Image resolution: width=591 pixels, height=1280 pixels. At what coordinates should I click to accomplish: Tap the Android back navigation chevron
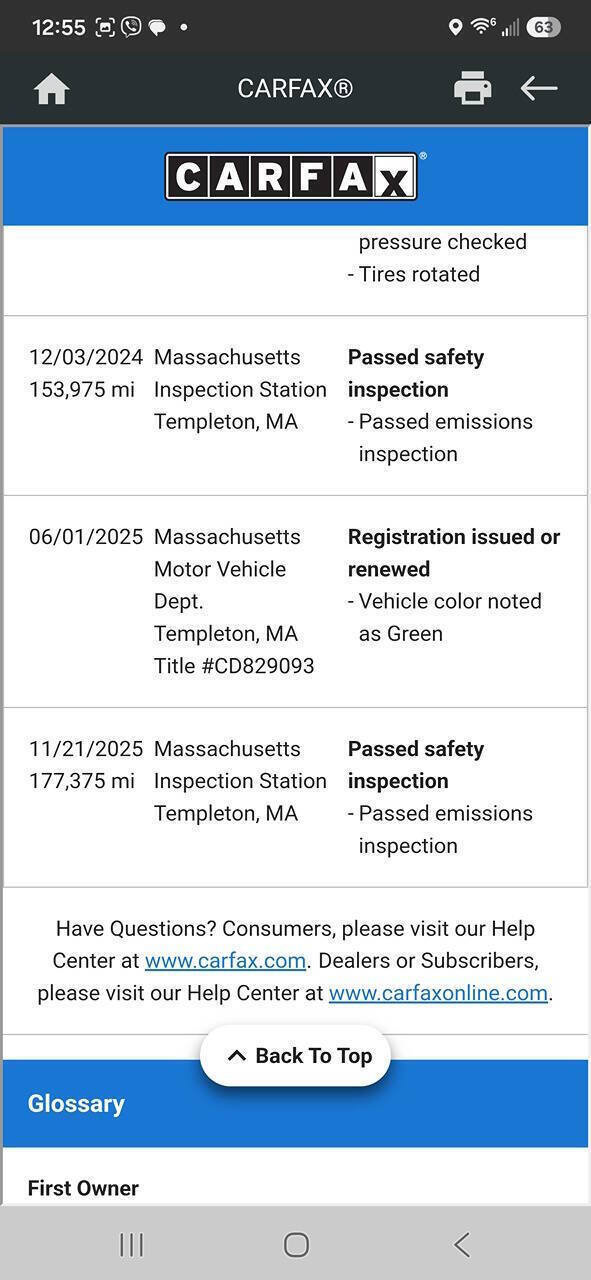tap(461, 1244)
